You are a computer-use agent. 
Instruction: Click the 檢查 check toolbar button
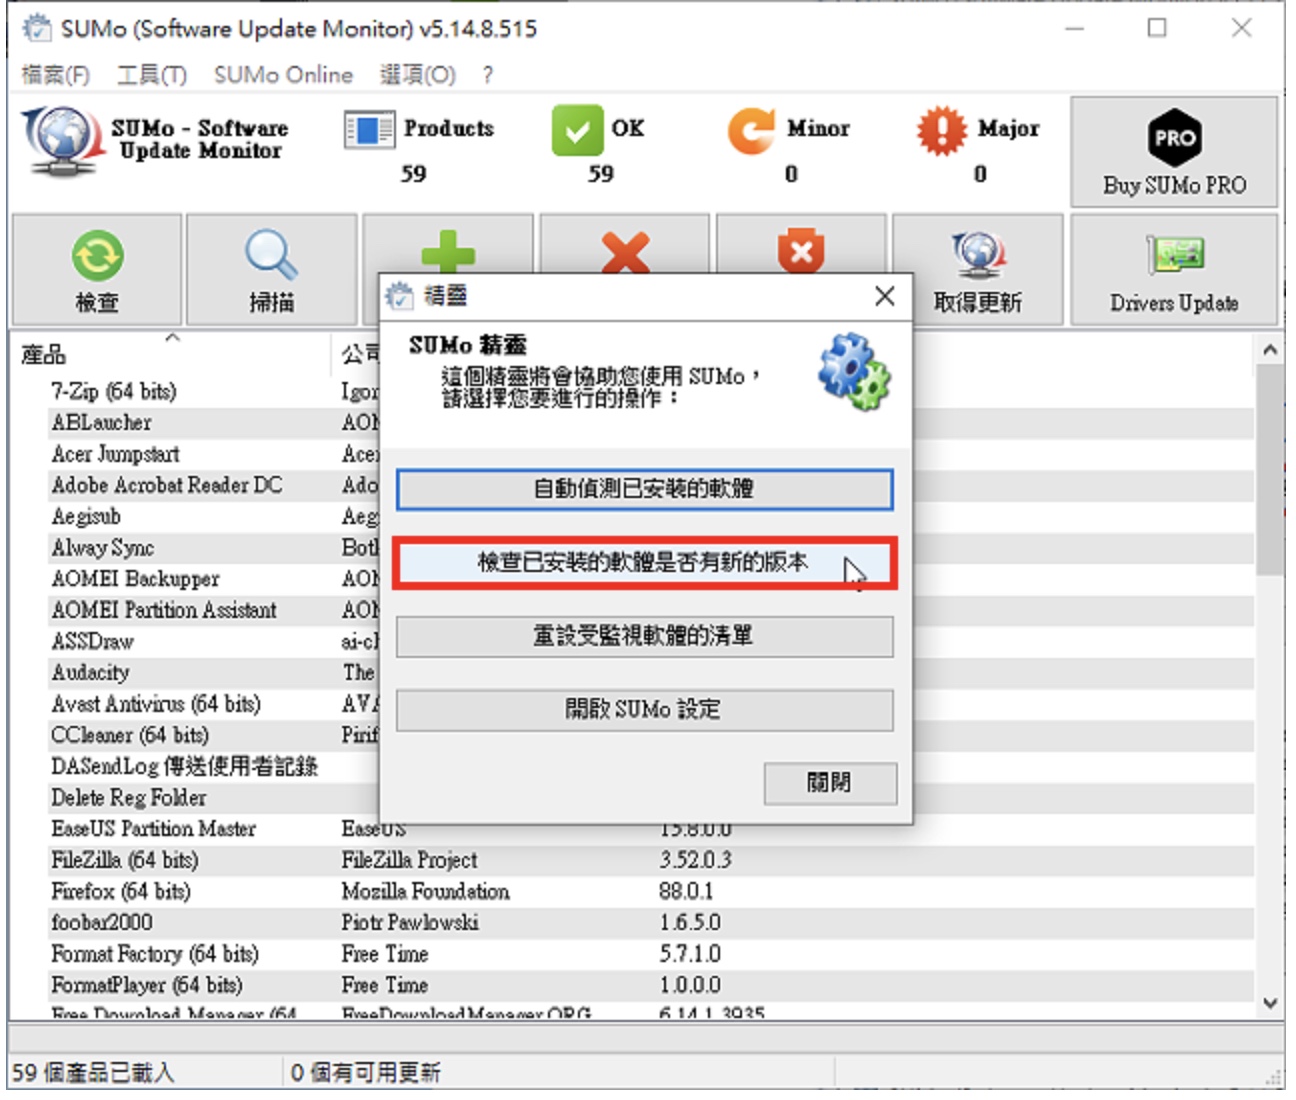(97, 269)
